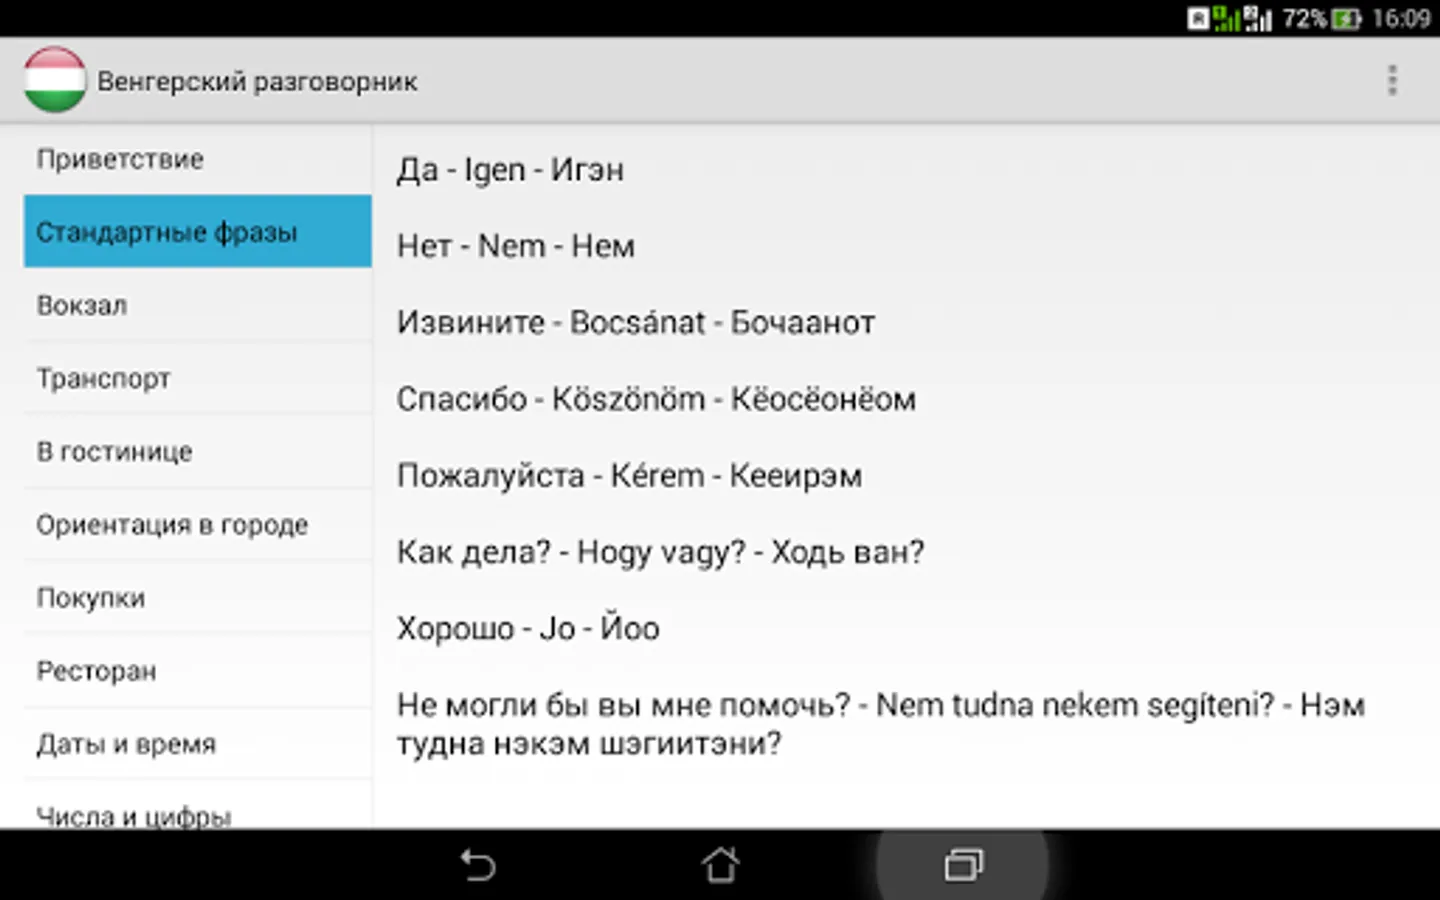This screenshot has width=1440, height=900.
Task: Select the Стандартные фразы category
Action: (x=198, y=231)
